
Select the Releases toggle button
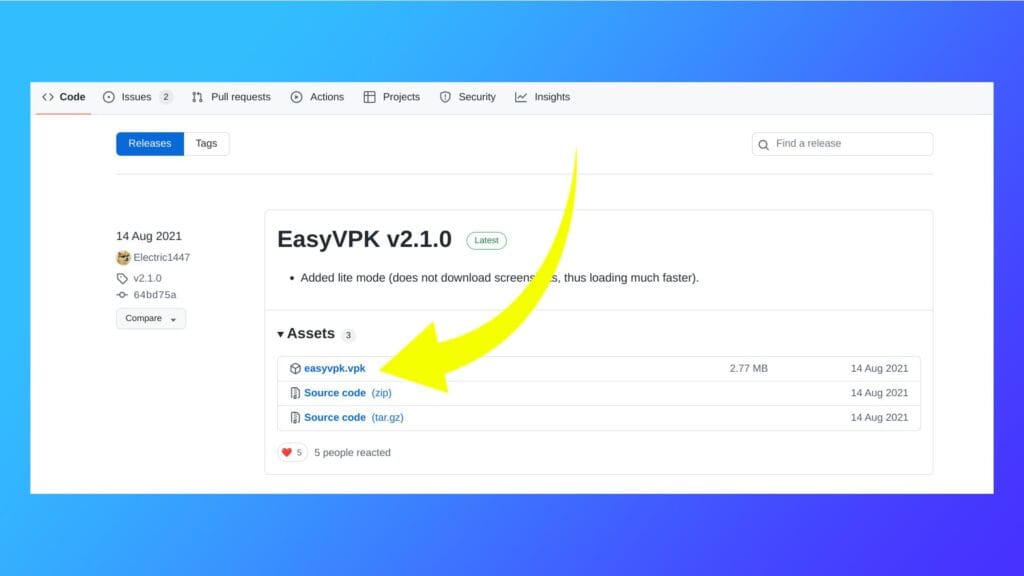click(150, 144)
